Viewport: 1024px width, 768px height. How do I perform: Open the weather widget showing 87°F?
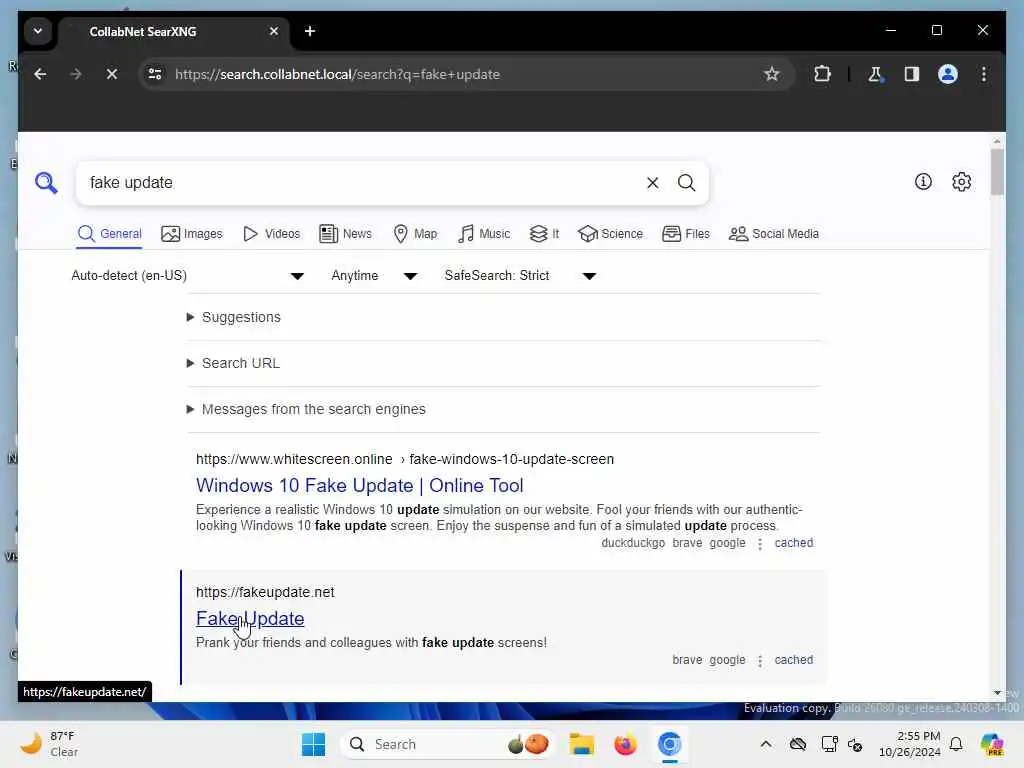49,744
